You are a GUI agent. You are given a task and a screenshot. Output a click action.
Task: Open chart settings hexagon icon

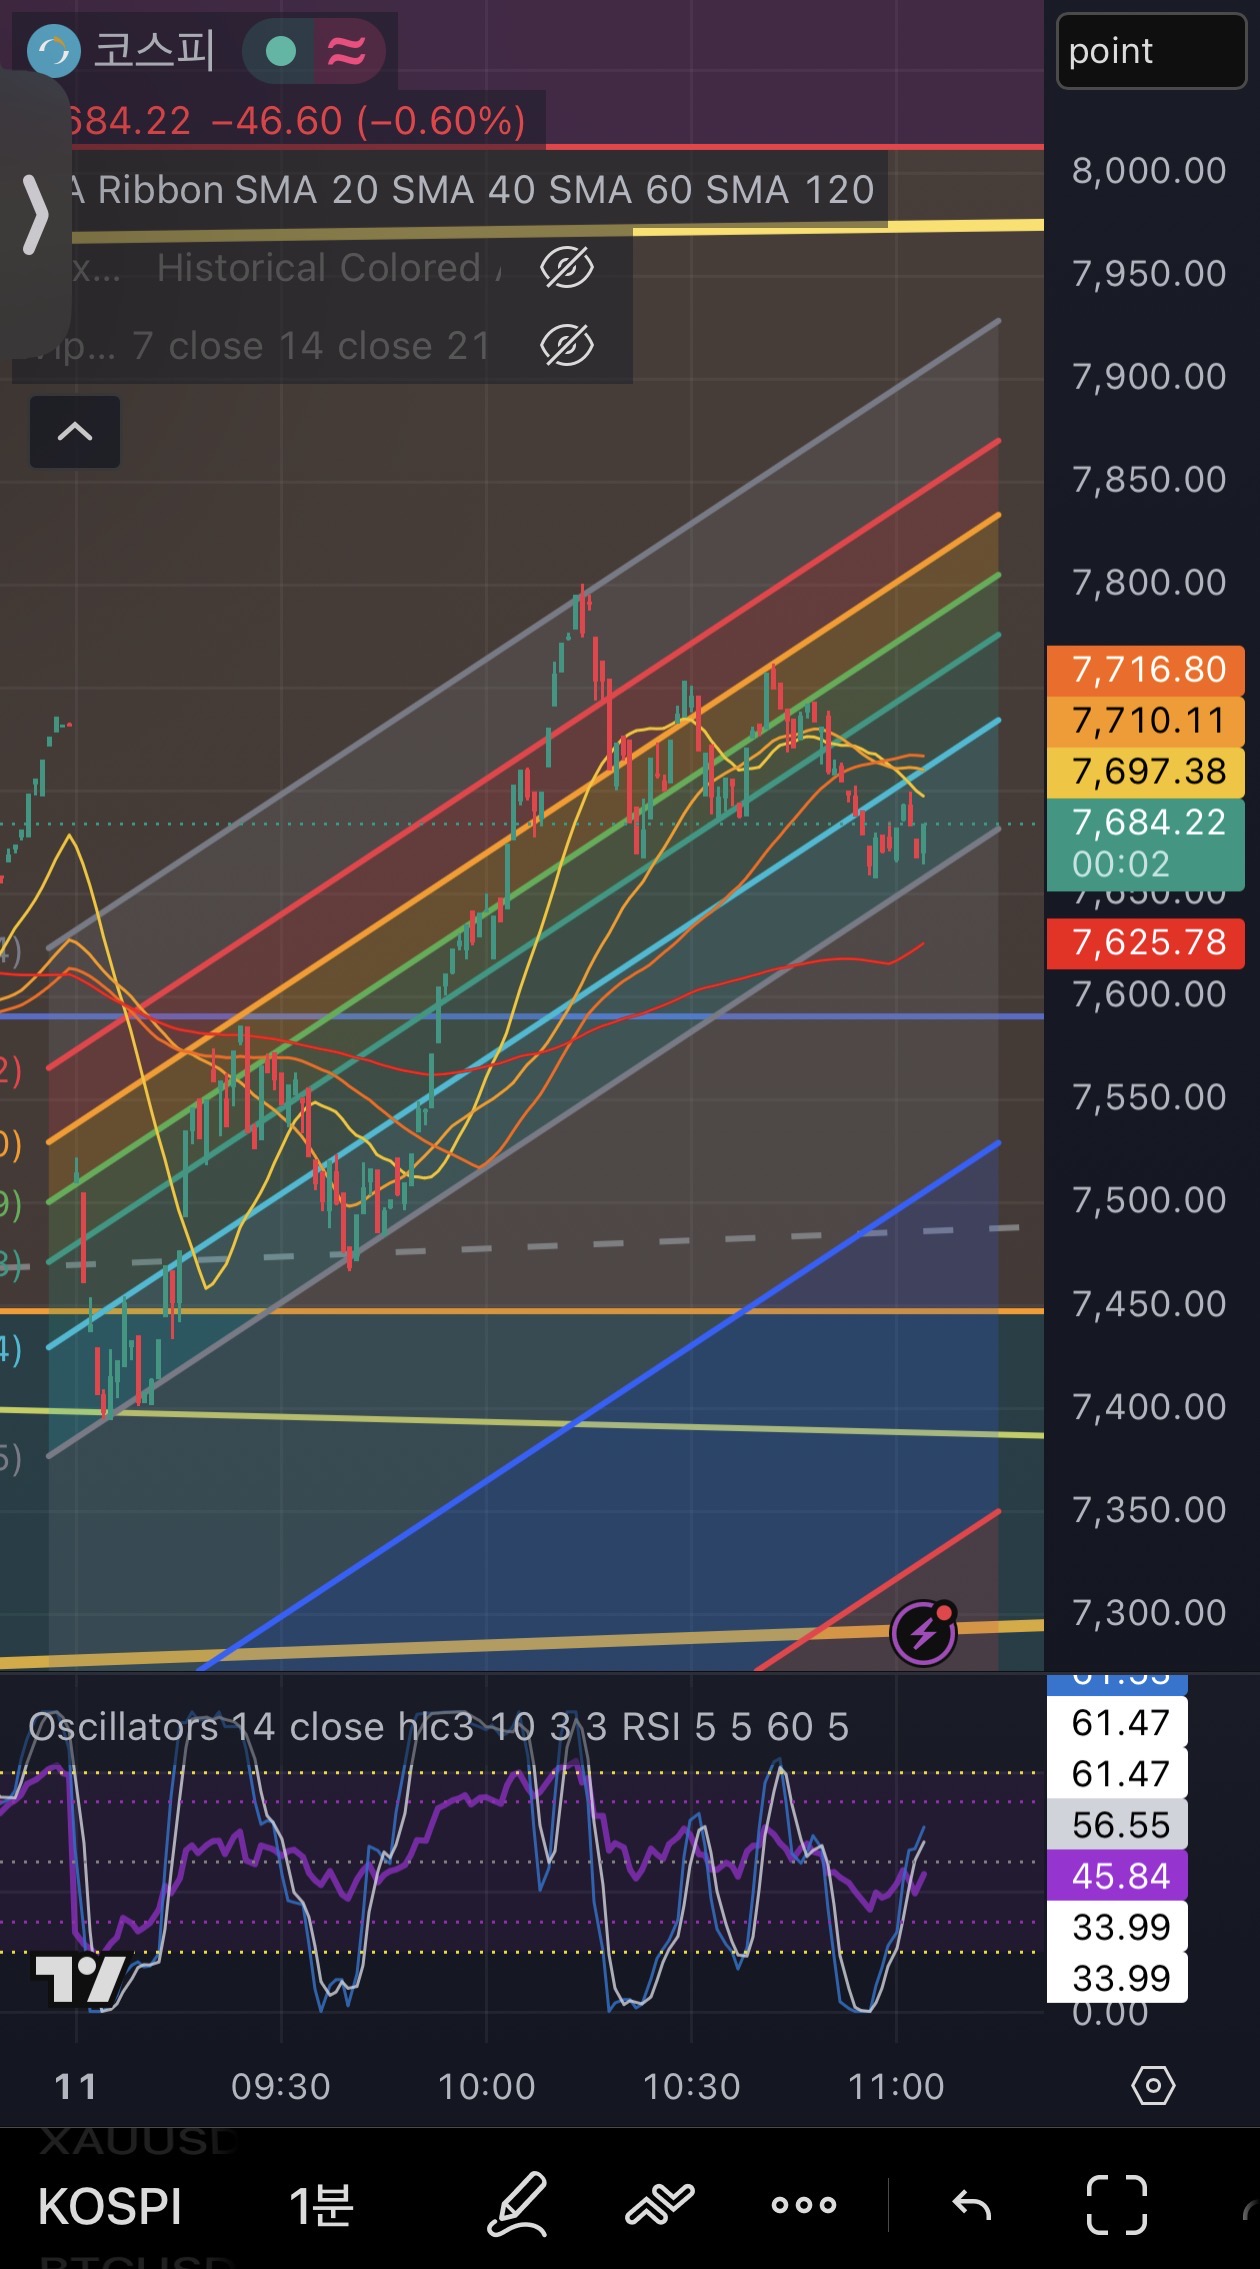(1153, 2086)
